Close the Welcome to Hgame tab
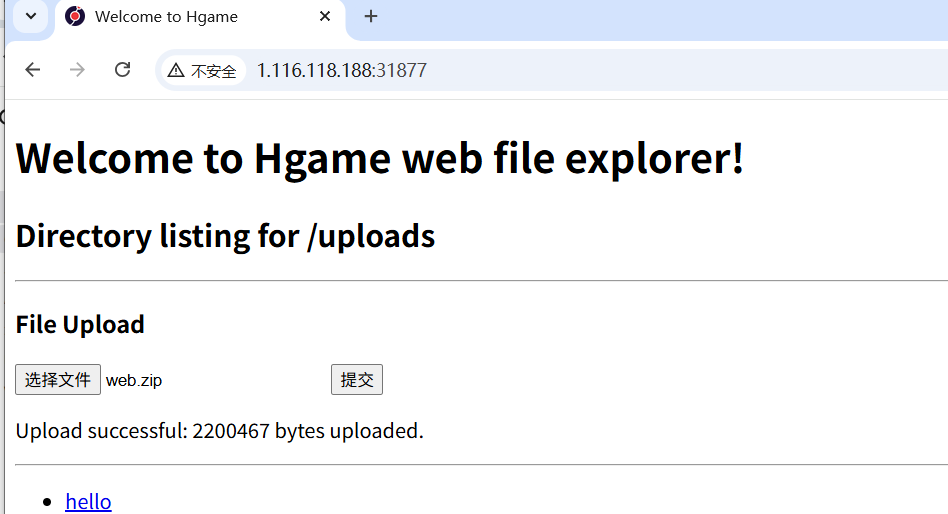 pos(325,16)
